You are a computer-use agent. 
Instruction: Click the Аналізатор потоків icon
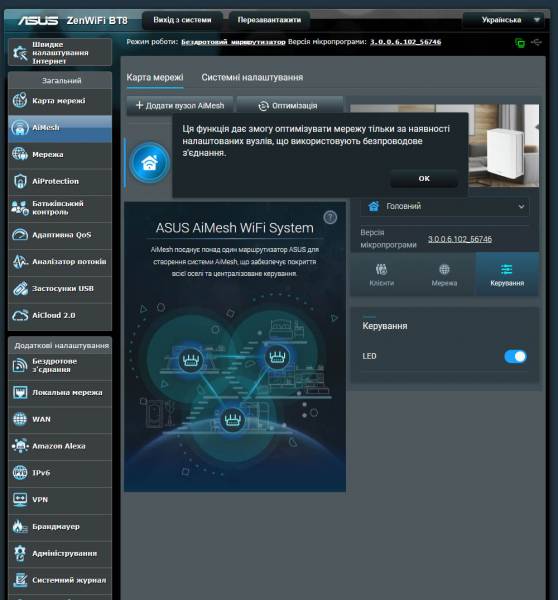20,262
